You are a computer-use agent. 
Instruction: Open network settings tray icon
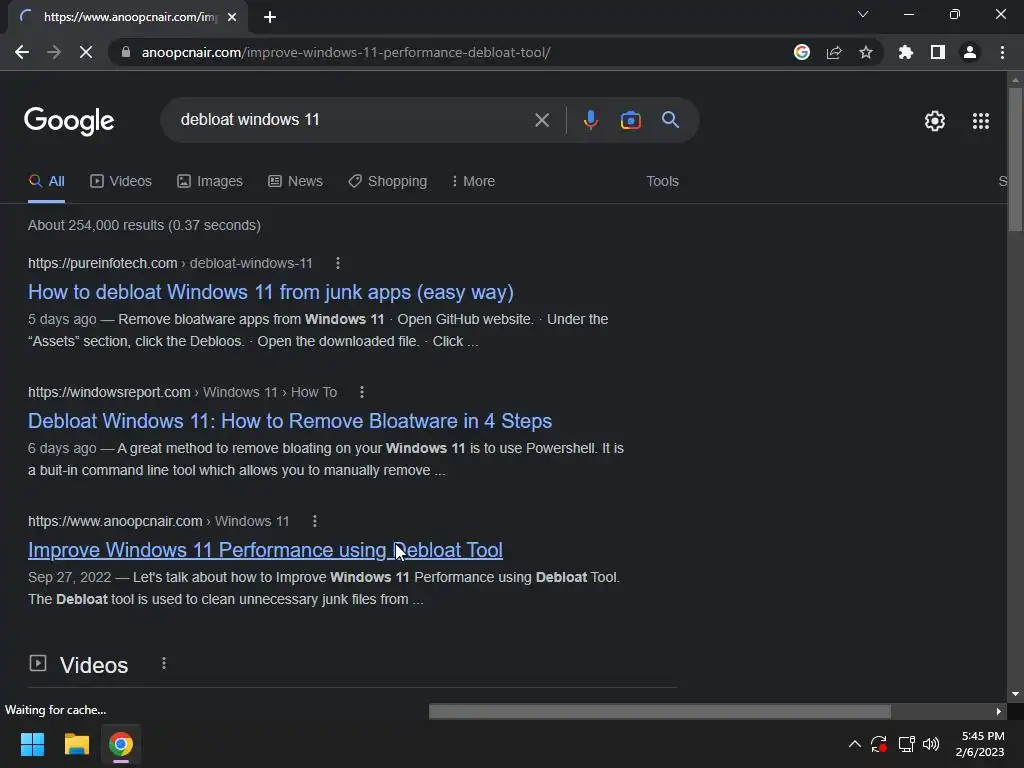click(x=906, y=744)
